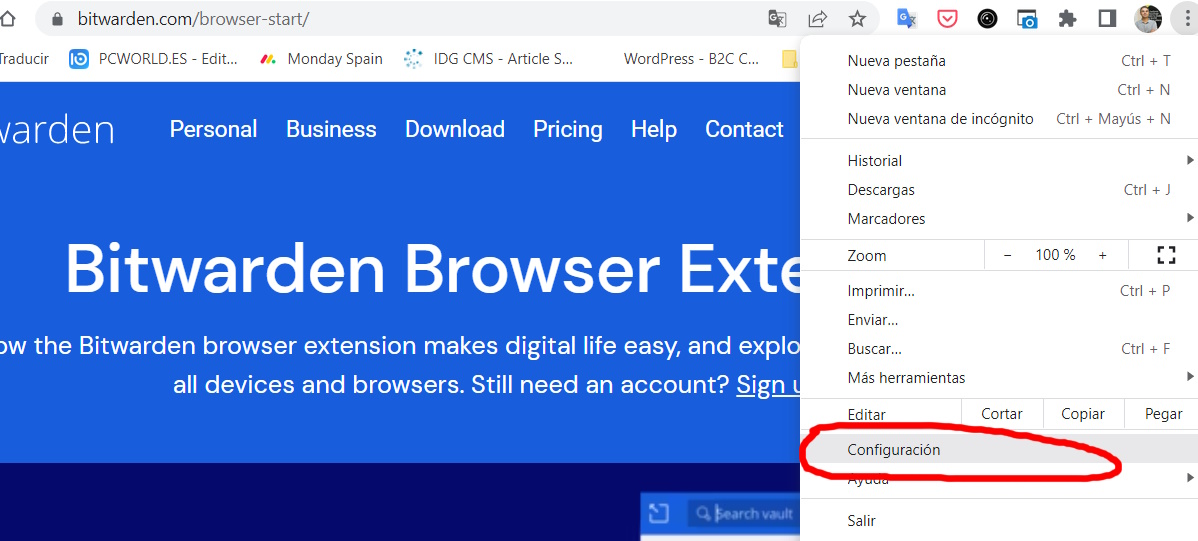This screenshot has height=541, width=1198.
Task: Expand the Historial submenu
Action: (999, 160)
